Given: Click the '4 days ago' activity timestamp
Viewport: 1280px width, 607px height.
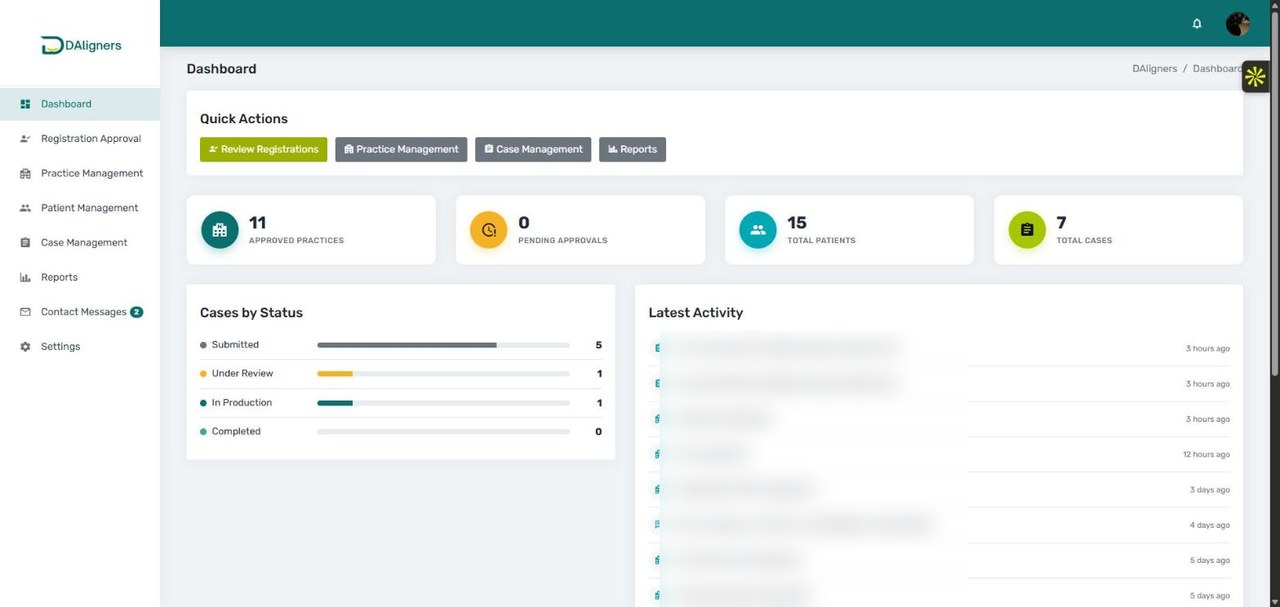Looking at the screenshot, I should point(1210,525).
